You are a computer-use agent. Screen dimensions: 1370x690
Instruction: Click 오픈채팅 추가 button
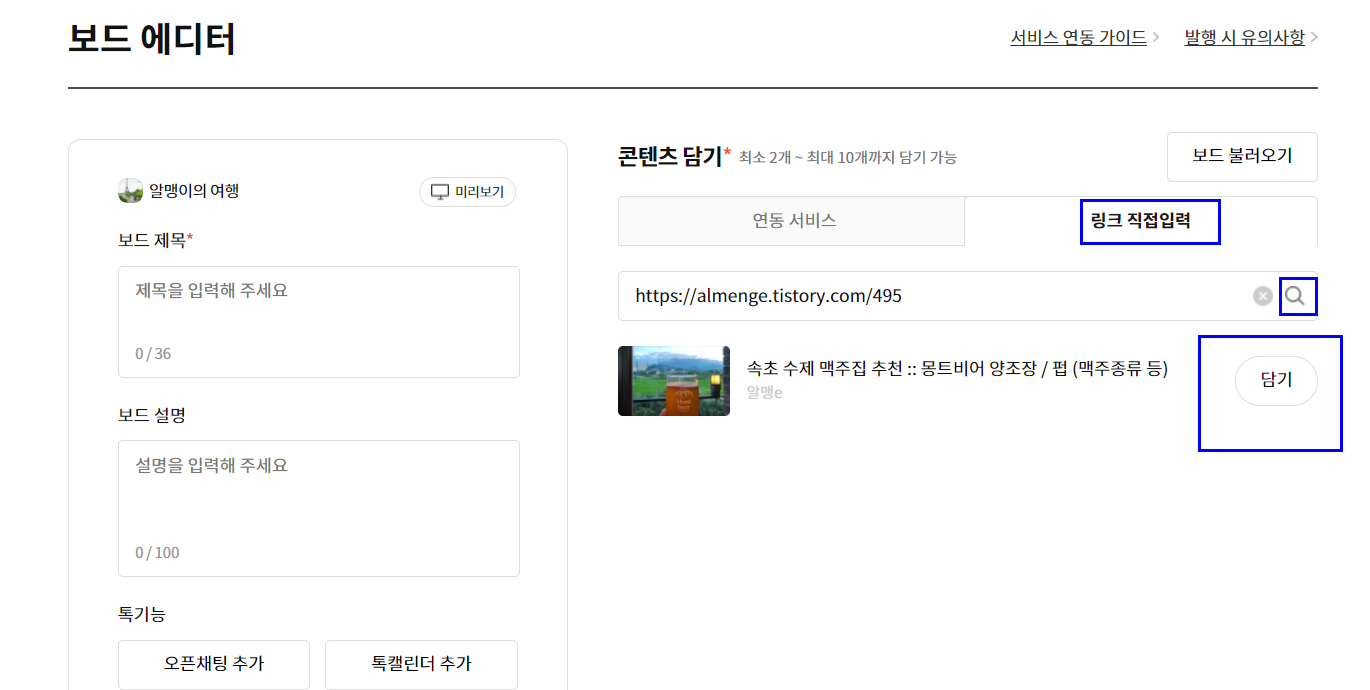click(x=214, y=664)
